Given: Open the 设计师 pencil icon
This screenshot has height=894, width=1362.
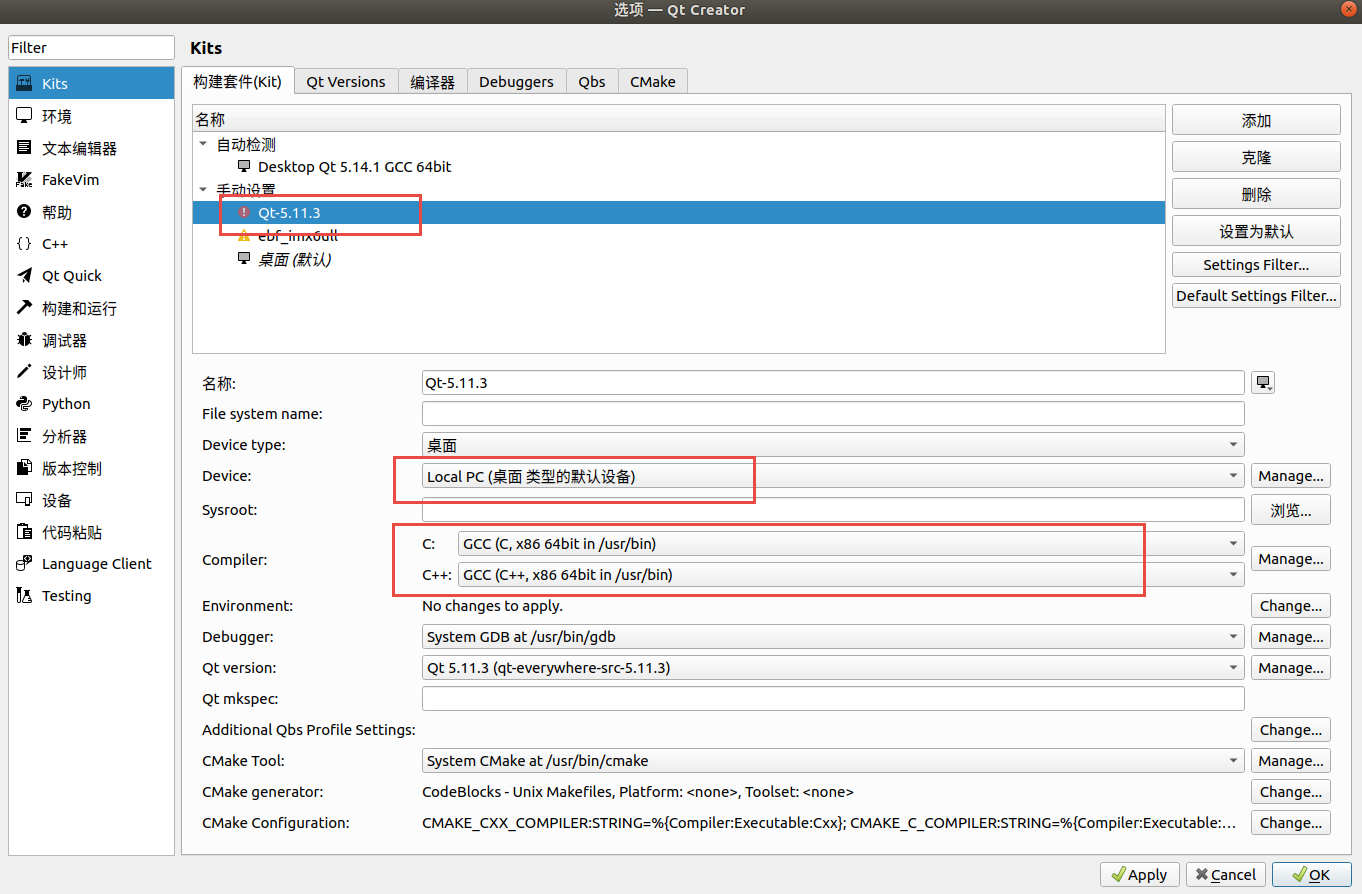Looking at the screenshot, I should click(x=25, y=372).
